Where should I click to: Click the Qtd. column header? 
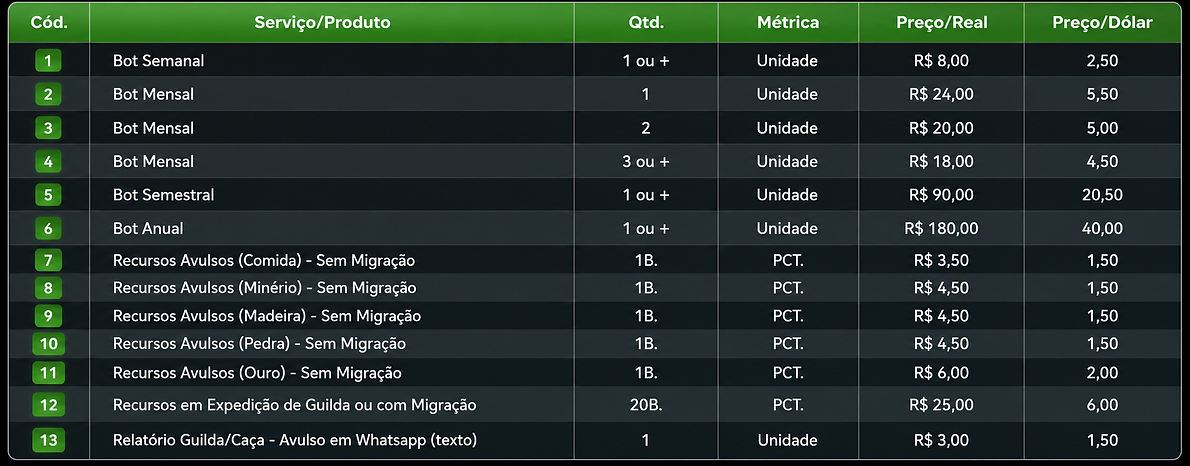(646, 23)
